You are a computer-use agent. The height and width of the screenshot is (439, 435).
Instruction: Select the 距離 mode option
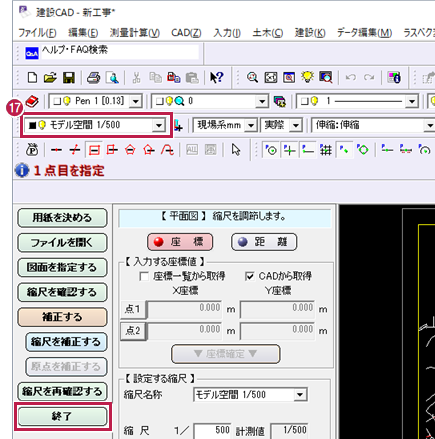[x=264, y=242]
